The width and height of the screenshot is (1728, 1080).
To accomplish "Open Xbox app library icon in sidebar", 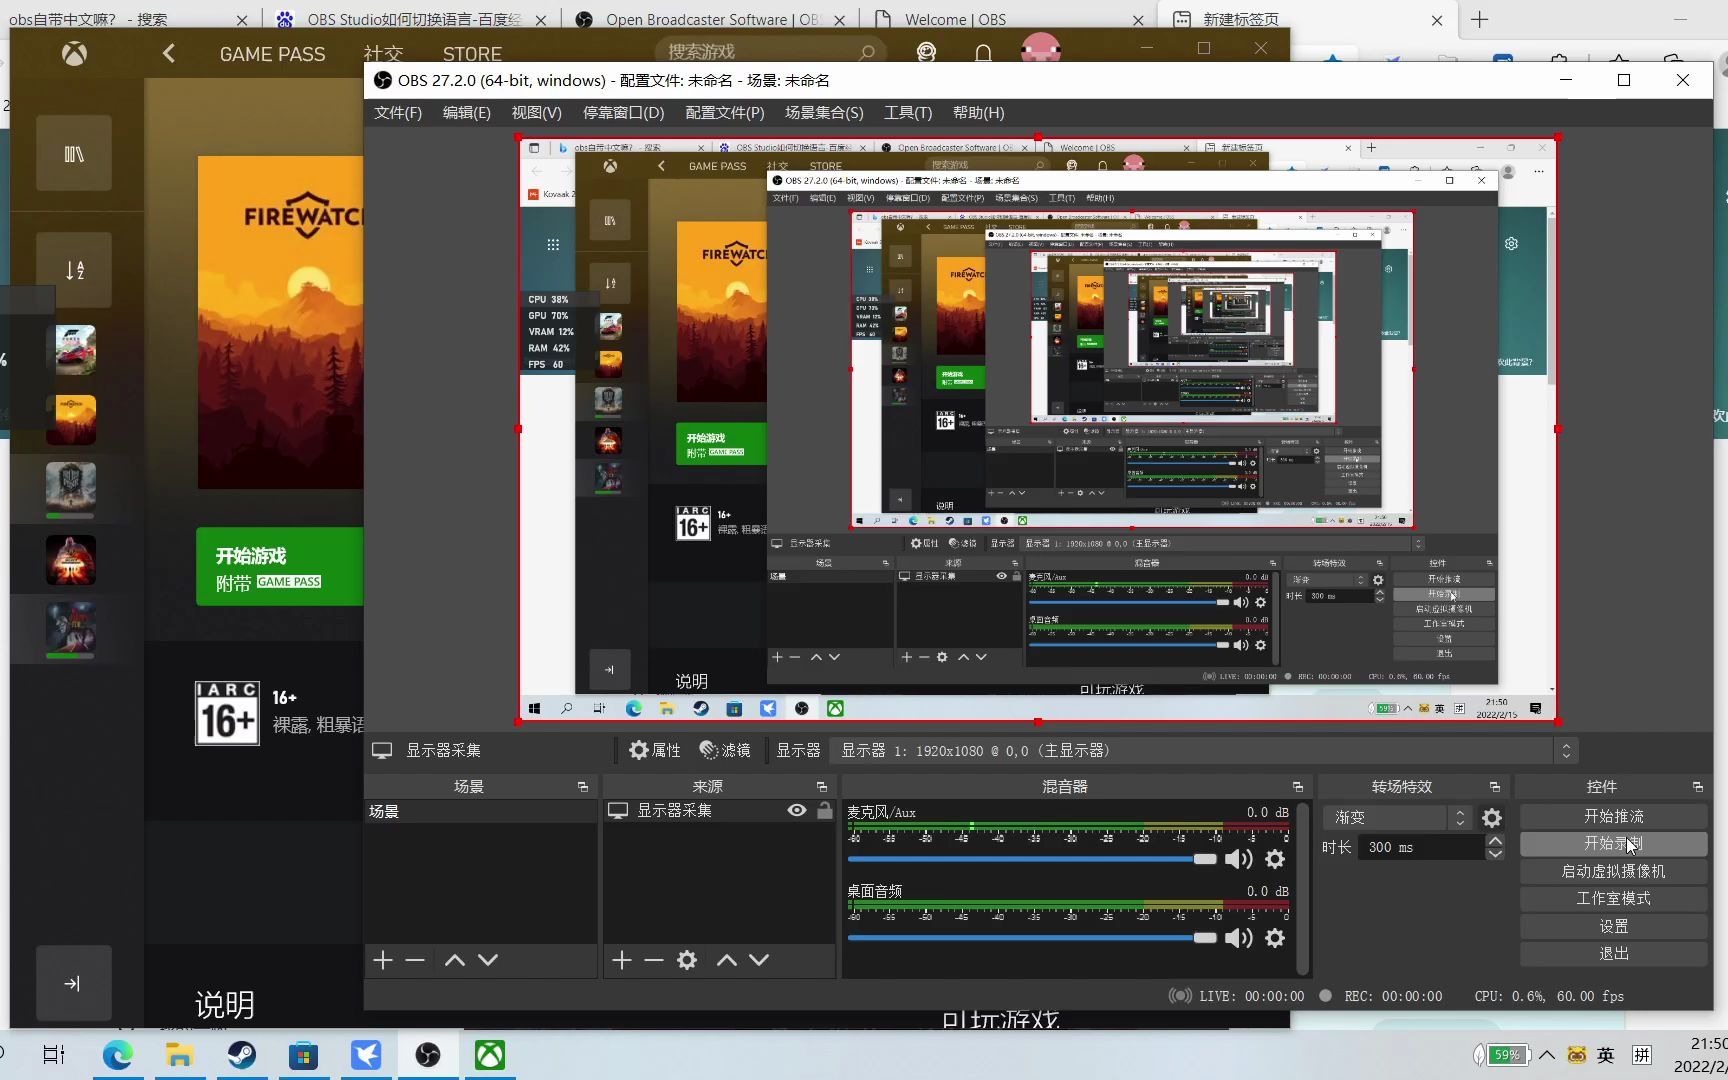I will (x=74, y=153).
